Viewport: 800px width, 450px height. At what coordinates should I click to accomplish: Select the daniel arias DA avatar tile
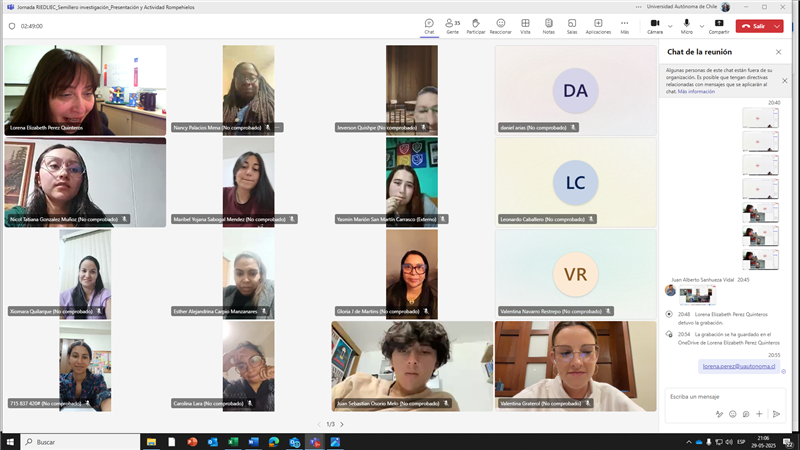[x=576, y=90]
